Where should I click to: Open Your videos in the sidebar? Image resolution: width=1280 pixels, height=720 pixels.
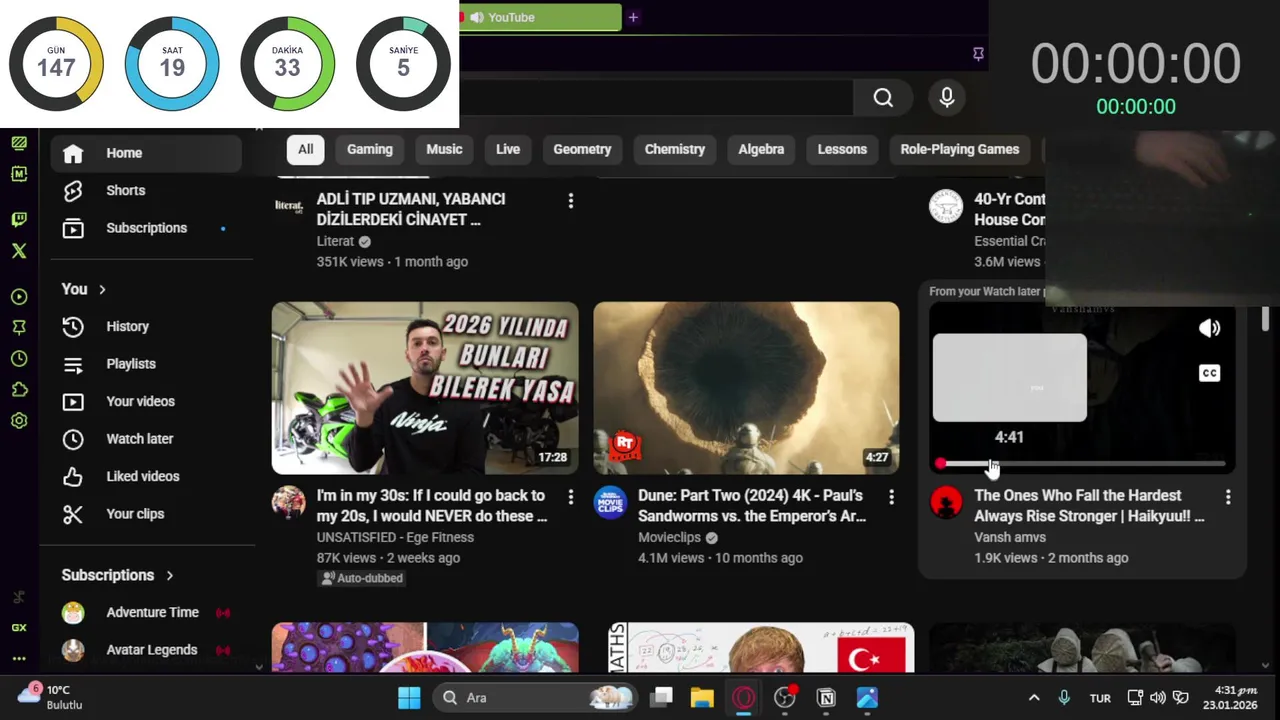tap(146, 401)
